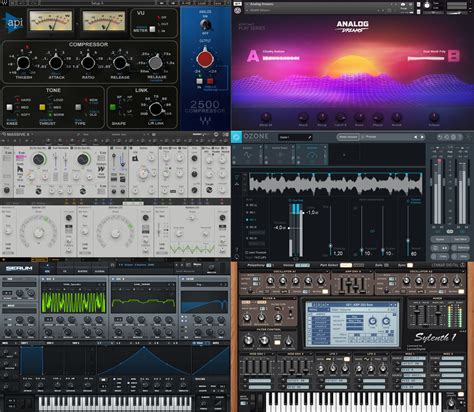Click the black RELEASE knob on API 2500
The image size is (474, 412).
point(120,62)
